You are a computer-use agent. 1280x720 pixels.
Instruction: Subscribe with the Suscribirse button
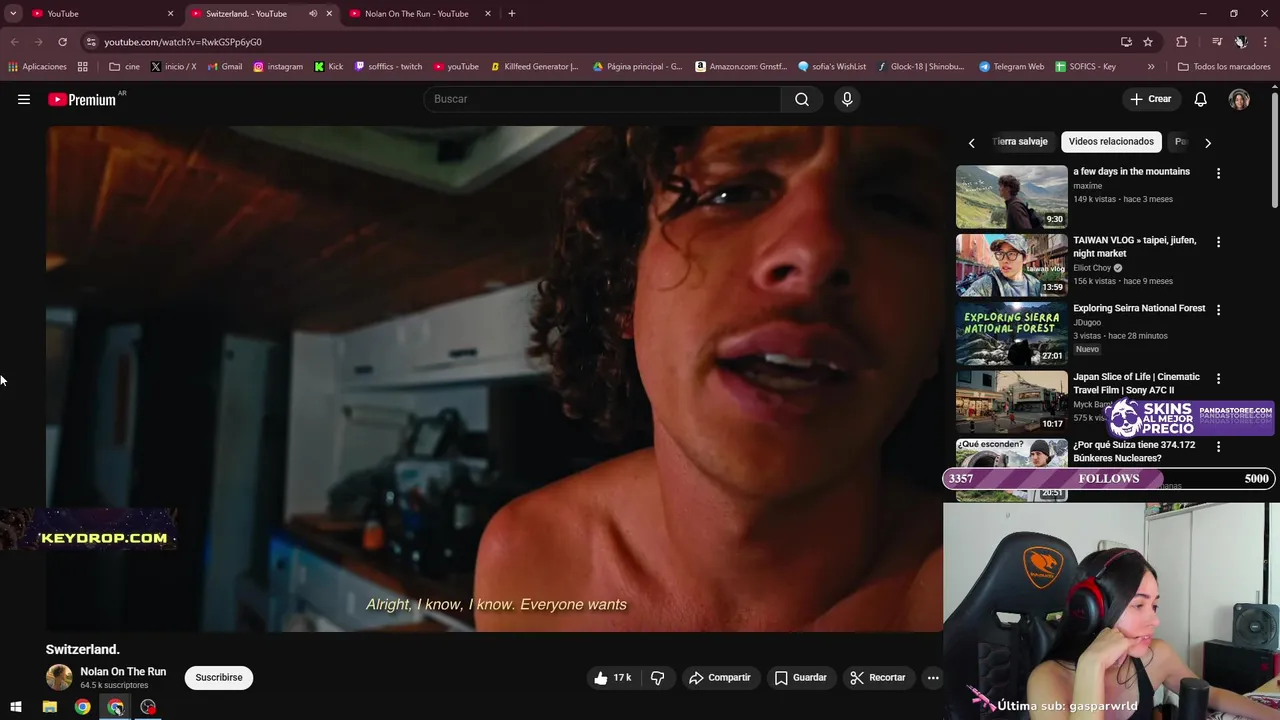(219, 678)
